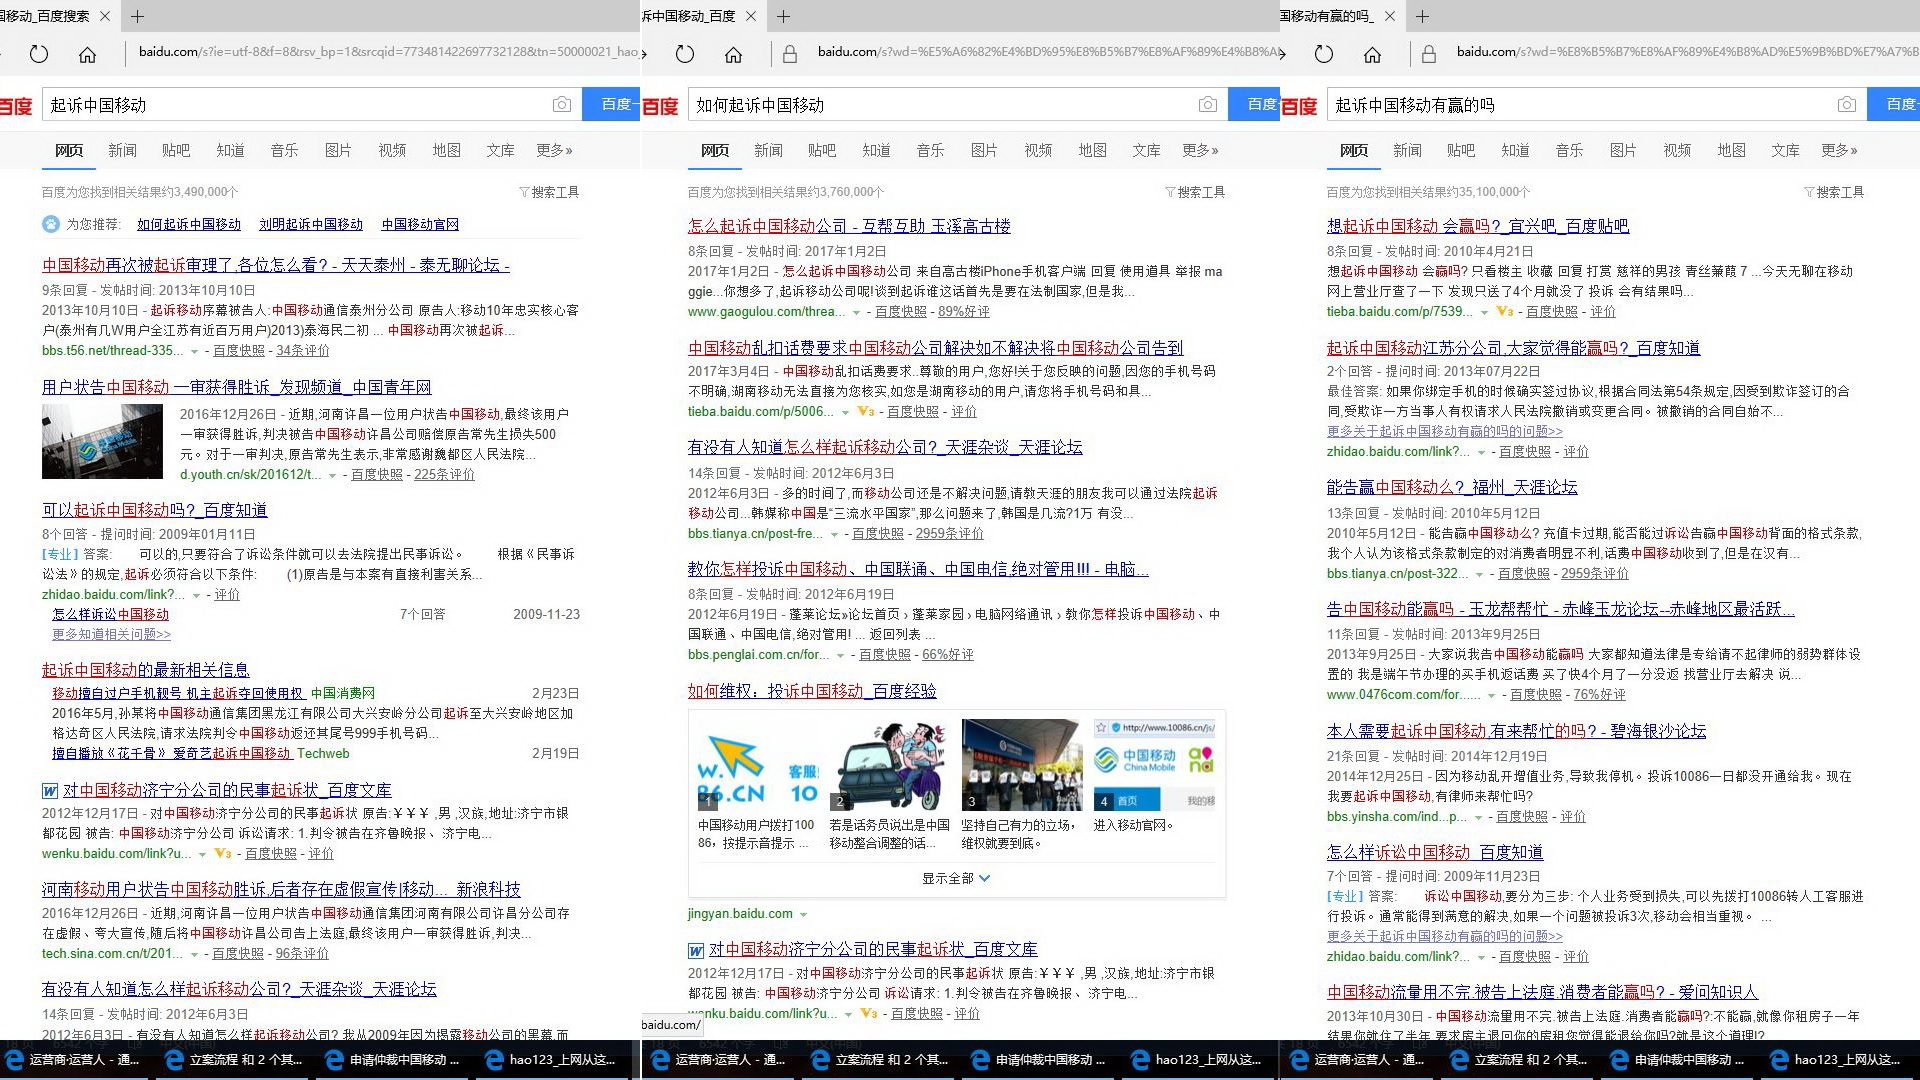Open result 能告赢中国移动么? 福州_天涯论坛
The image size is (1920, 1080).
[1452, 487]
